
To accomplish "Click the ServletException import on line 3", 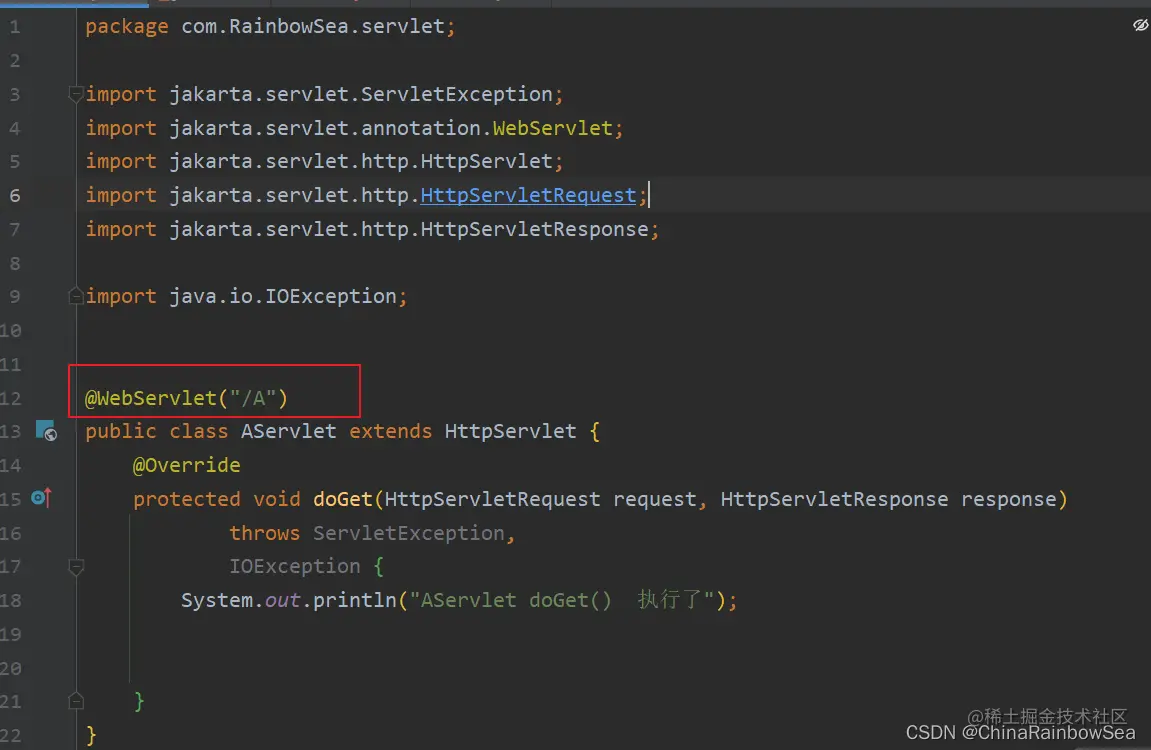I will [x=457, y=94].
